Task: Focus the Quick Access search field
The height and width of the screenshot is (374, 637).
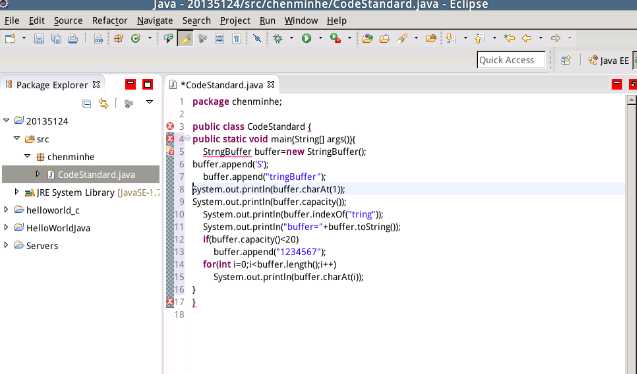Action: pyautogui.click(x=511, y=60)
